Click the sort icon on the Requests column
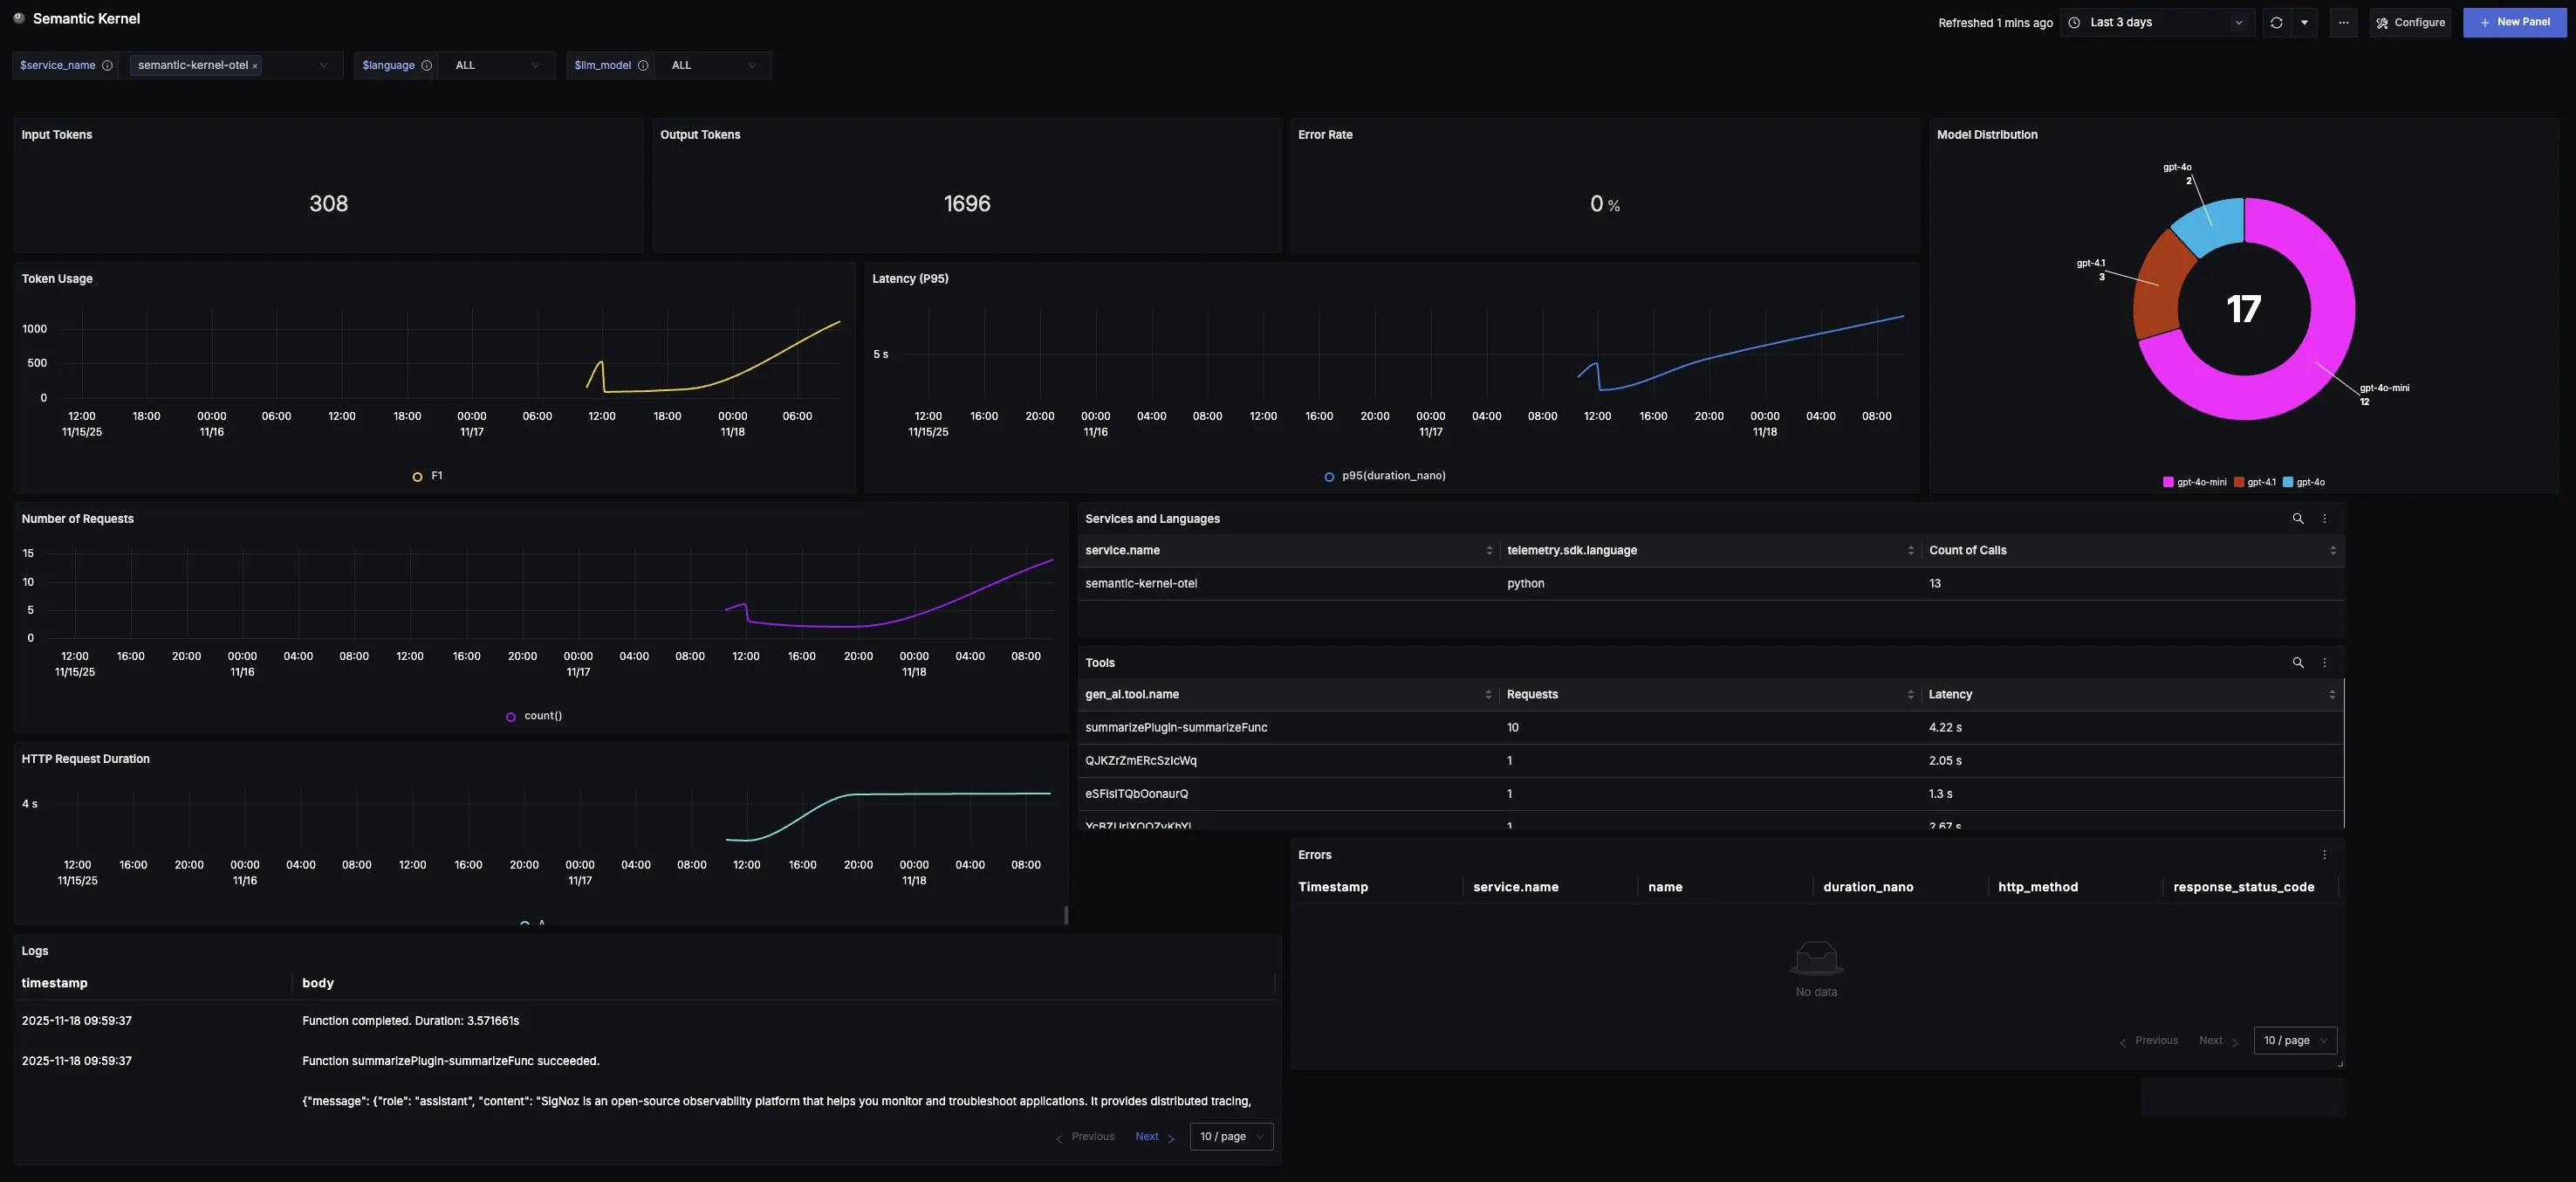This screenshot has width=2576, height=1182. pyautogui.click(x=1911, y=694)
